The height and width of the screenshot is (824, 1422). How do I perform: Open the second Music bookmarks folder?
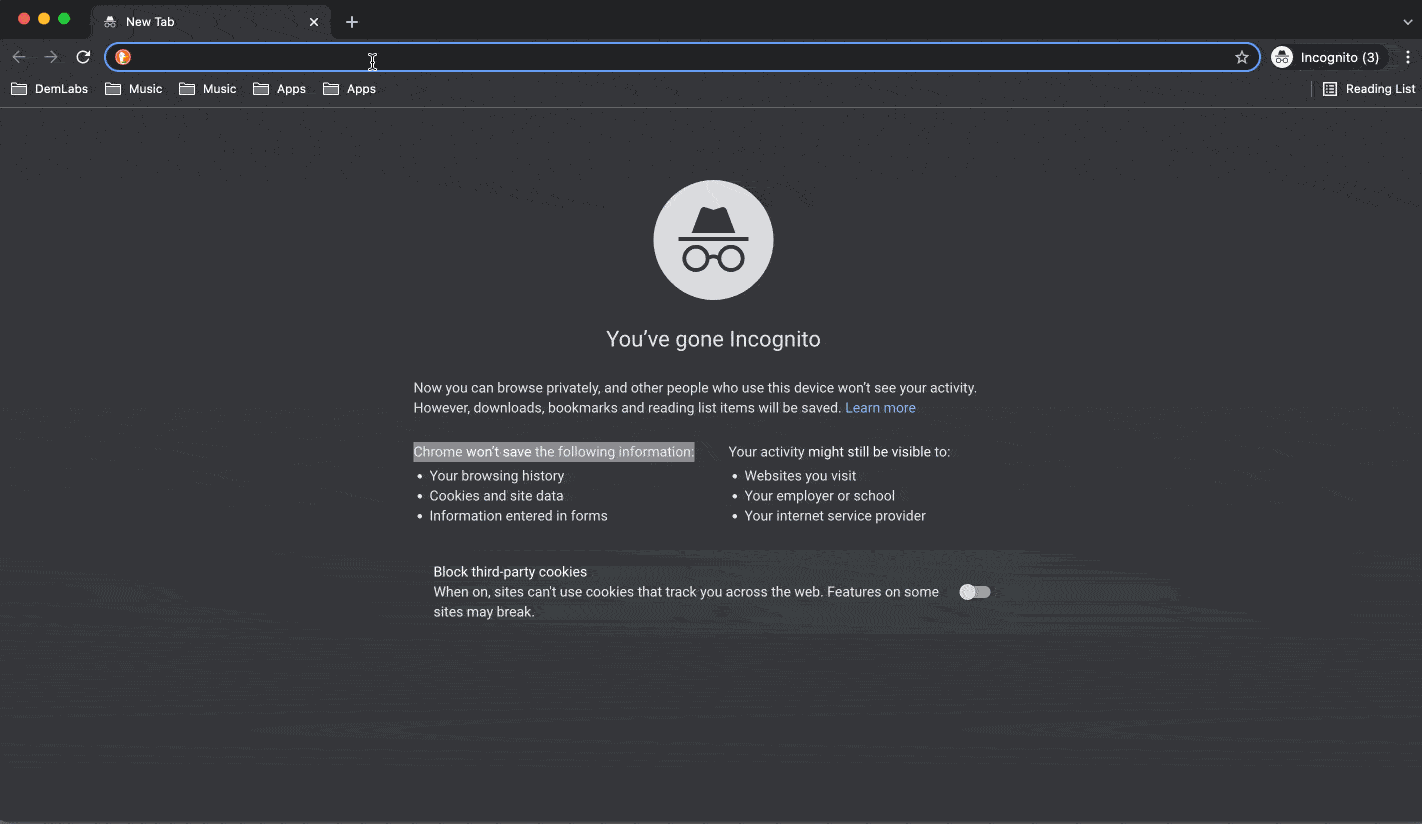coord(208,89)
